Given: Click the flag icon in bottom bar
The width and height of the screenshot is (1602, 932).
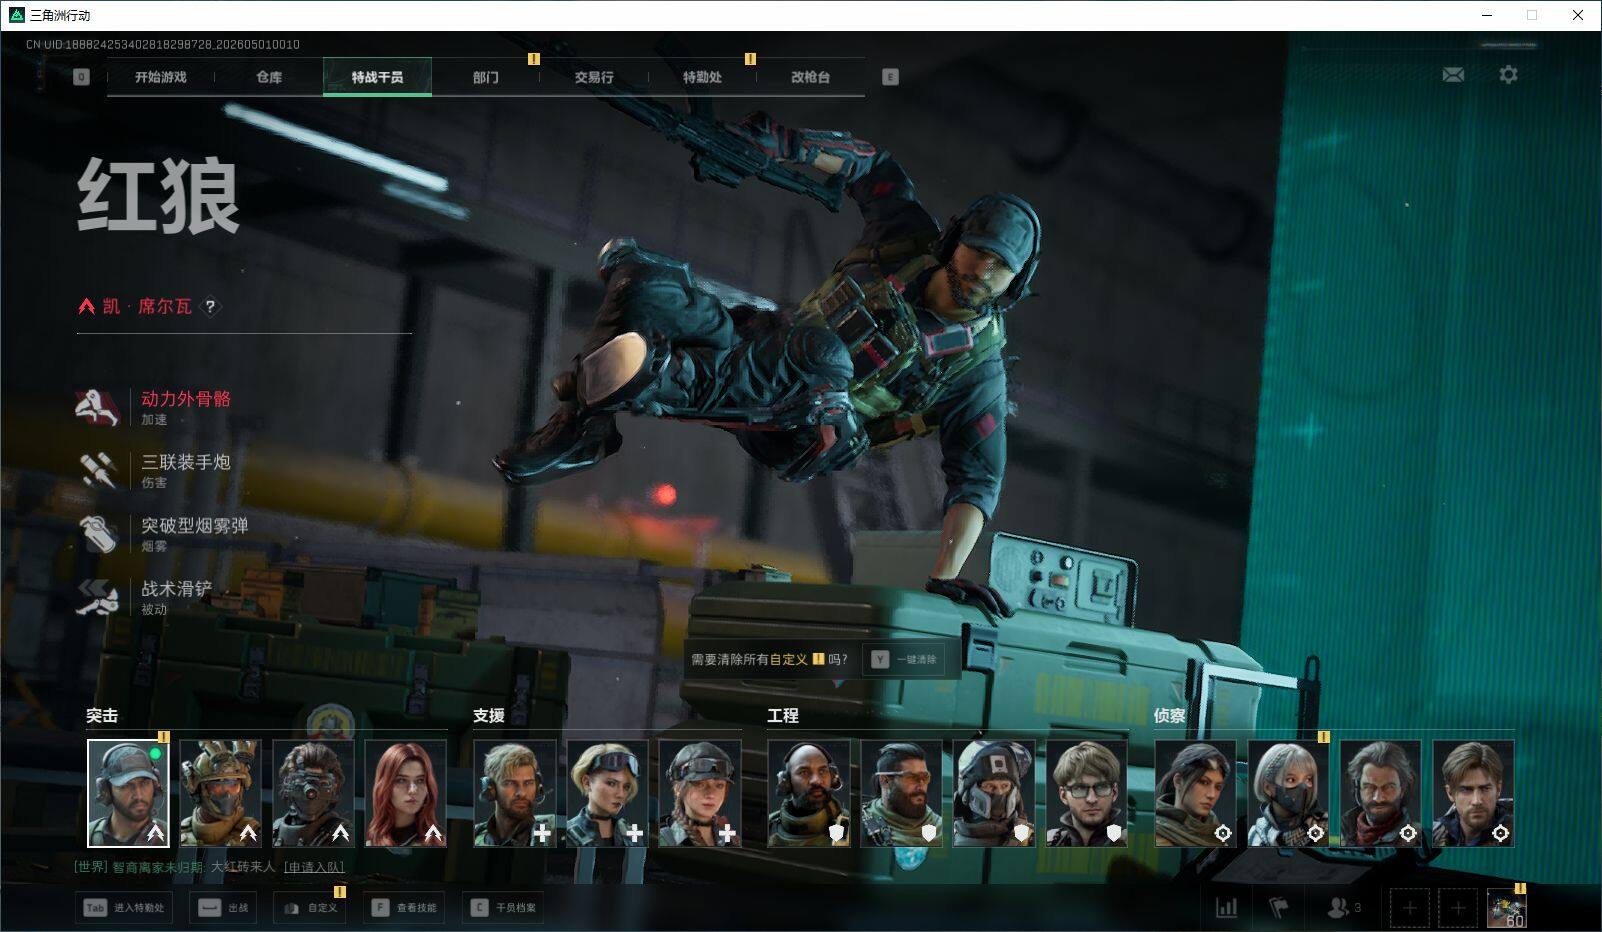Looking at the screenshot, I should [x=1279, y=908].
